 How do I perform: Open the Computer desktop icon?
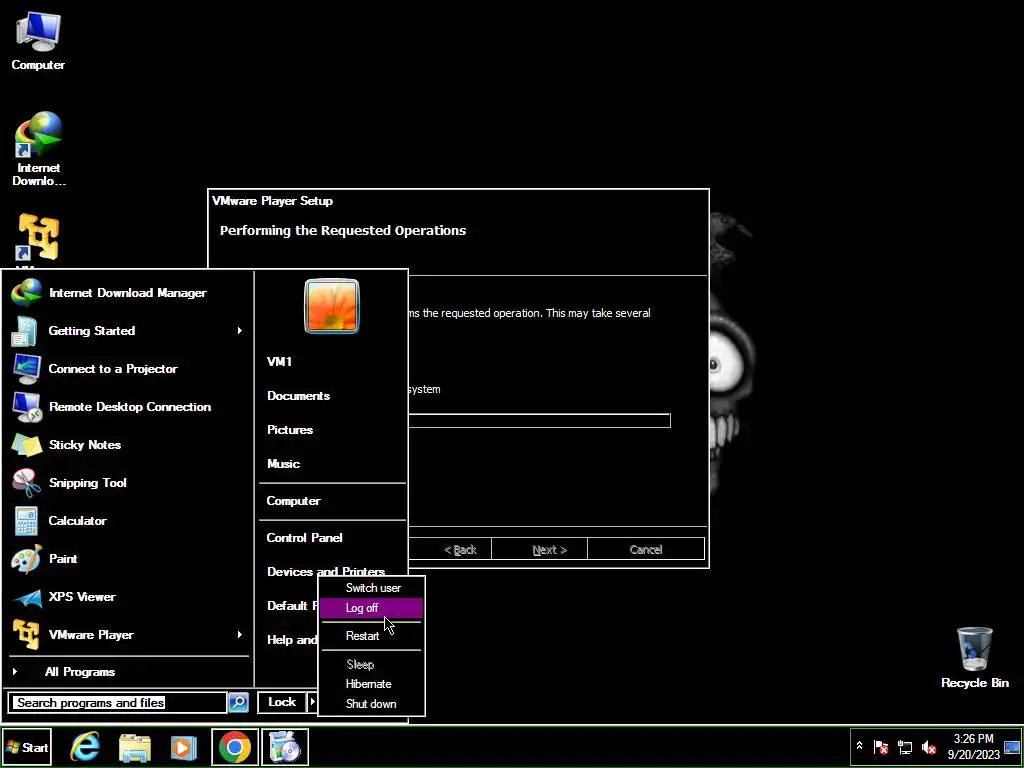tap(38, 40)
